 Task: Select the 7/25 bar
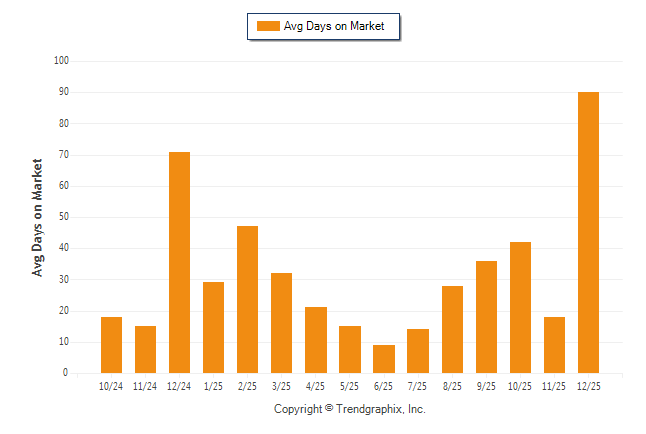pos(418,351)
